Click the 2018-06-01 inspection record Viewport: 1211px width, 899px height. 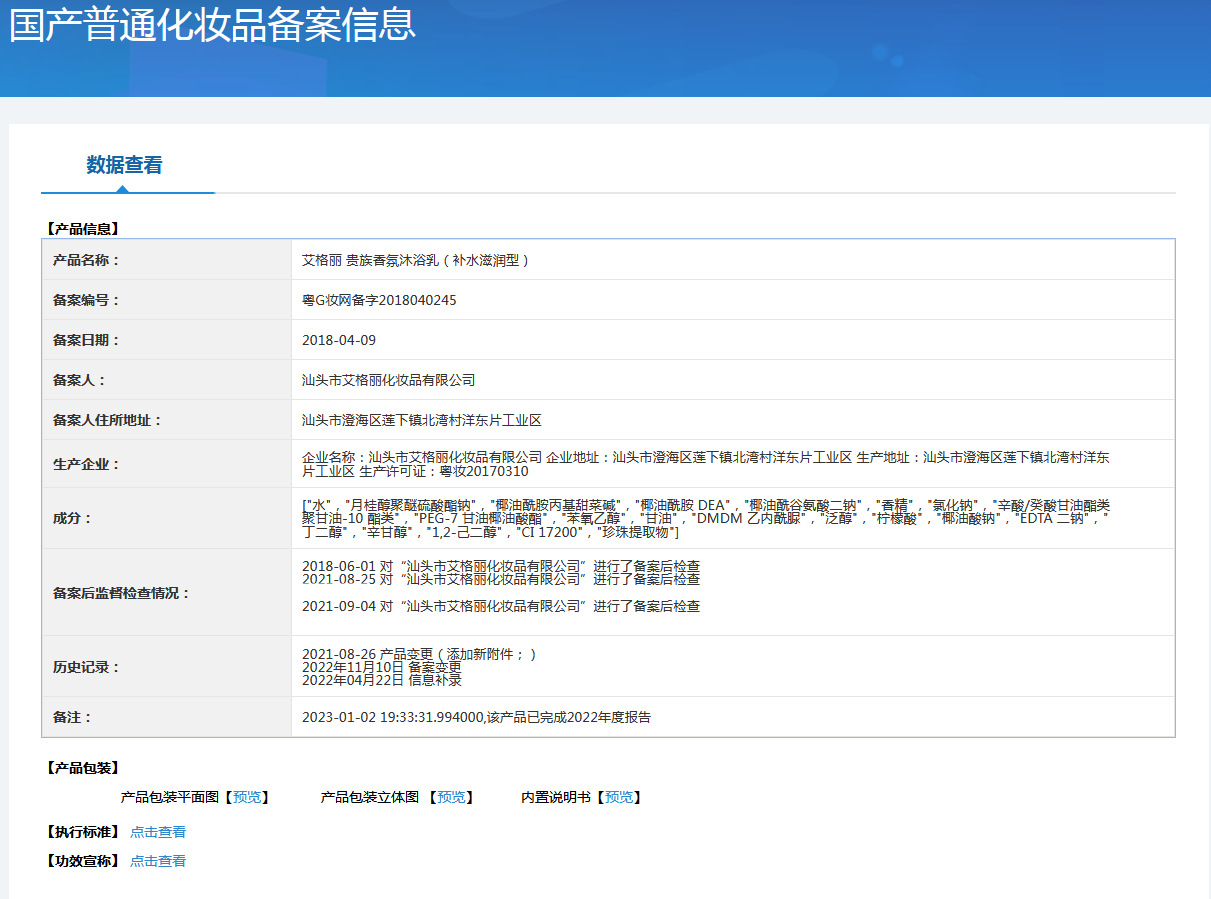(500, 565)
